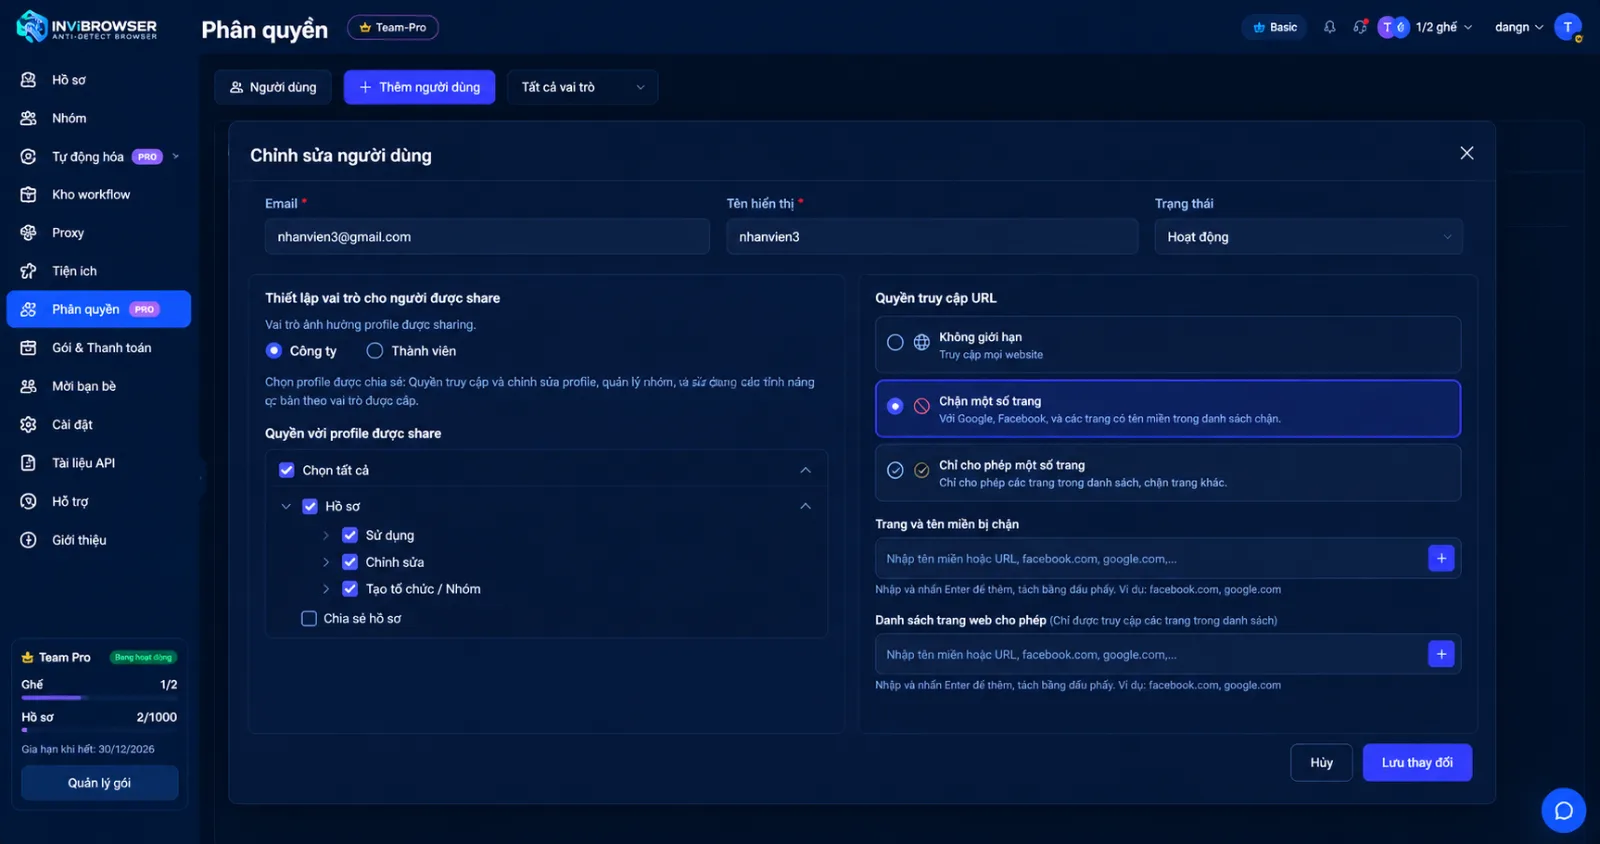
Task: Open the 1/2 ghế seats dropdown
Action: 1425,27
